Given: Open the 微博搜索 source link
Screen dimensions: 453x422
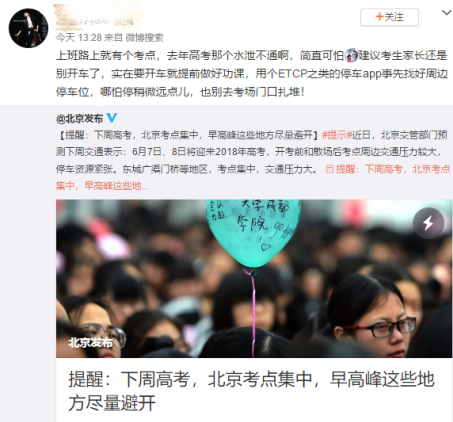Looking at the screenshot, I should pos(144,37).
